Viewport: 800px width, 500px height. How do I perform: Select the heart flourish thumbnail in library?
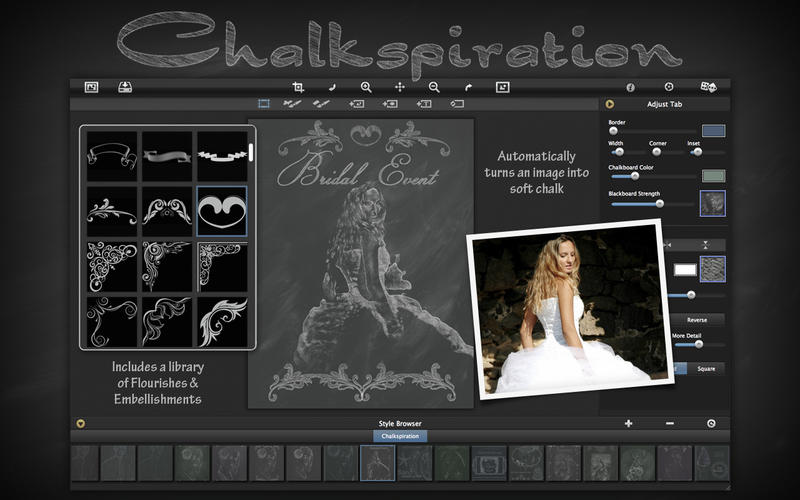pos(222,210)
